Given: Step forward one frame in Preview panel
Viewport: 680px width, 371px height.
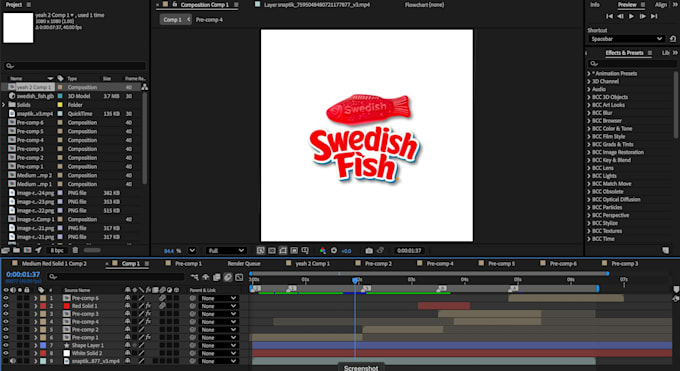Looking at the screenshot, I should pyautogui.click(x=643, y=16).
